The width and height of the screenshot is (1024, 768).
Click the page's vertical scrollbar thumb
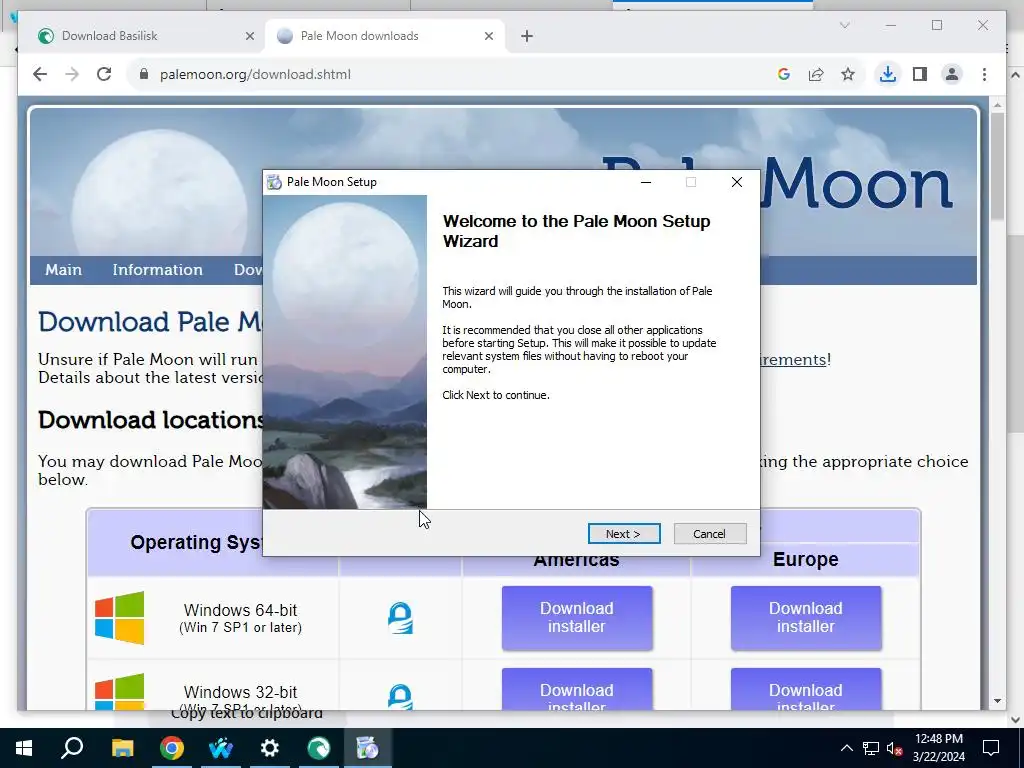997,167
